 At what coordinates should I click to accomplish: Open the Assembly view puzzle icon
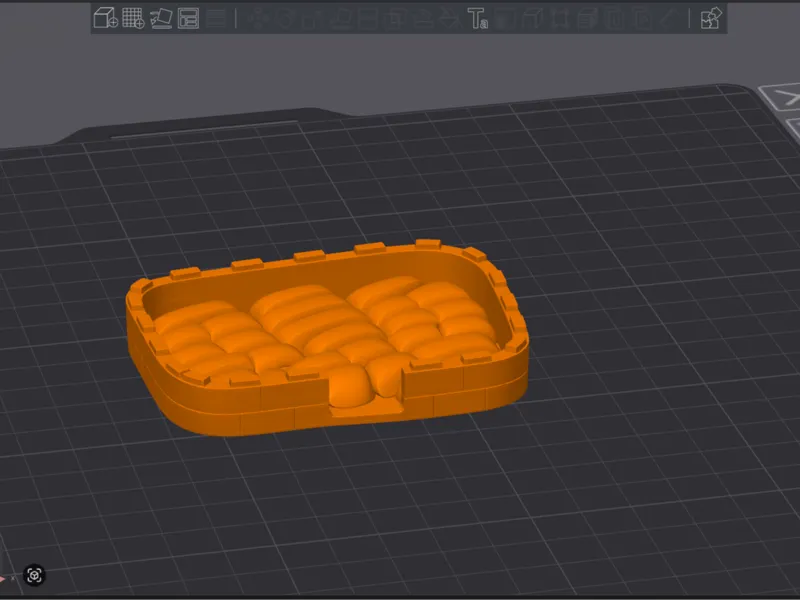tap(711, 18)
